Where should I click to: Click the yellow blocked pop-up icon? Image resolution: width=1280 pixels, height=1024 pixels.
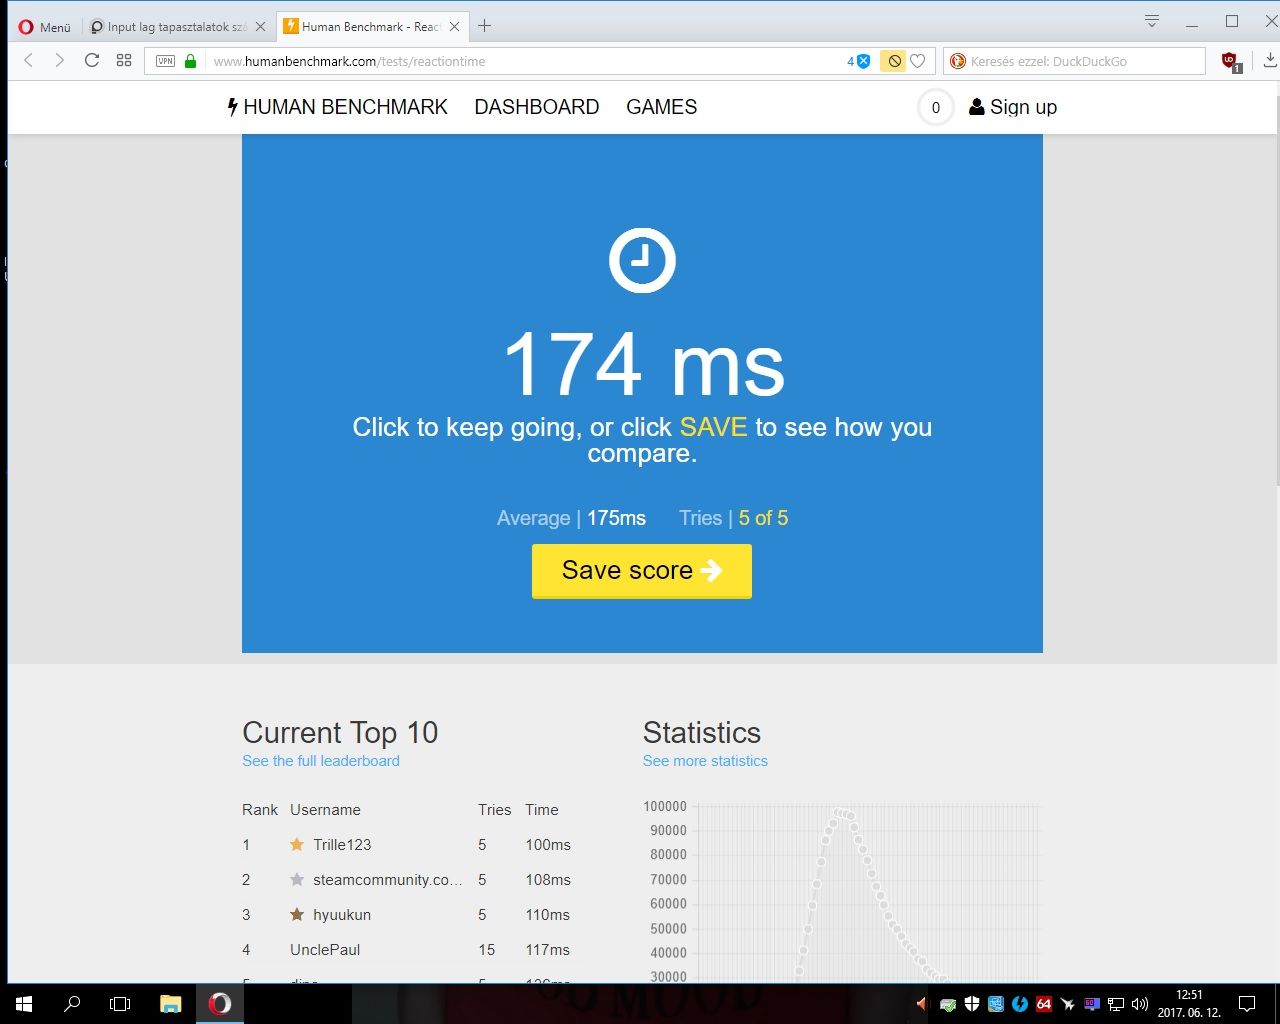coord(892,61)
